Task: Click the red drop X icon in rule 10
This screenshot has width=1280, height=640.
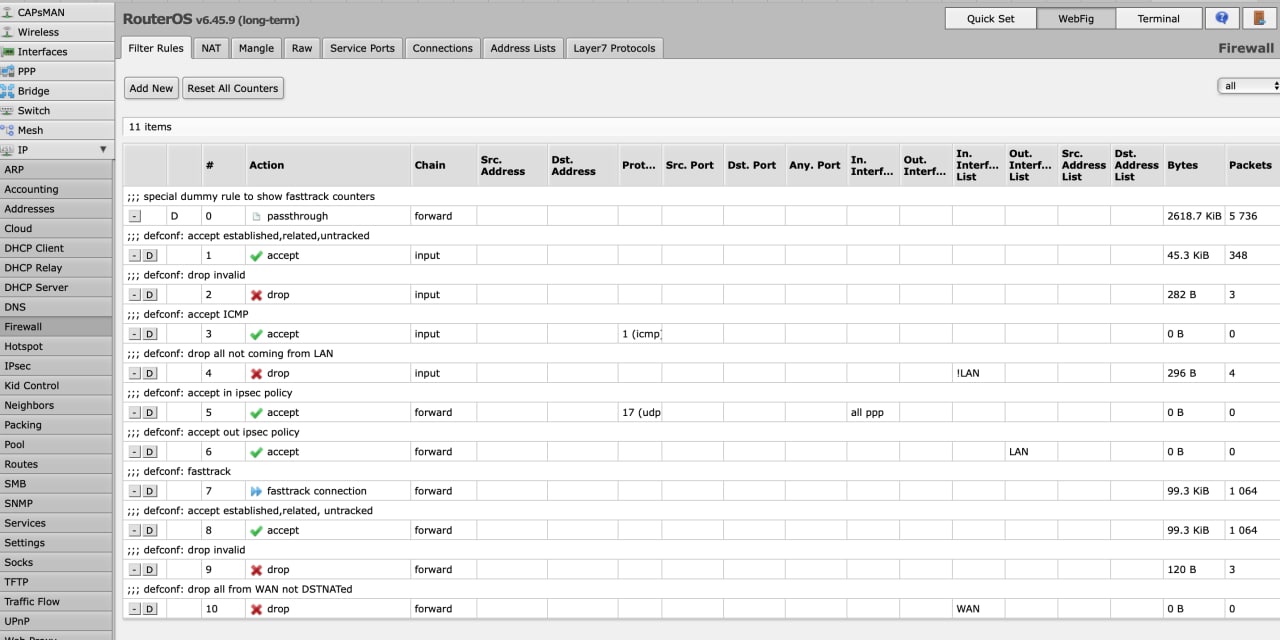Action: (256, 609)
